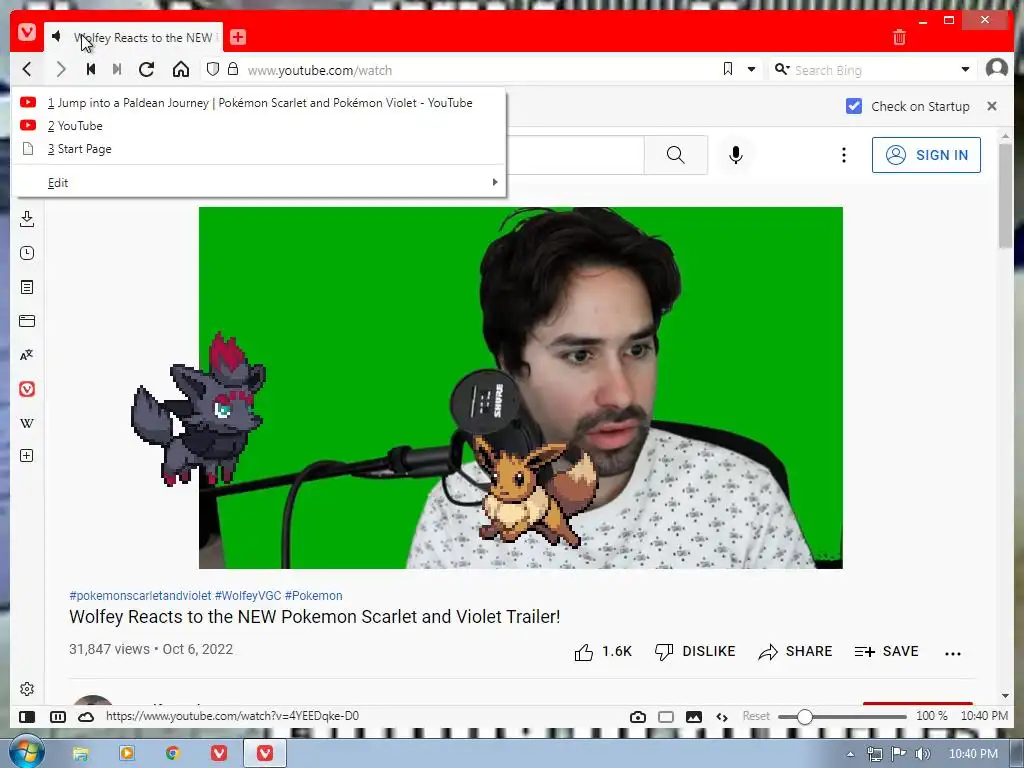The height and width of the screenshot is (768, 1024).
Task: Fast forward navigation button
Action: pyautogui.click(x=117, y=69)
